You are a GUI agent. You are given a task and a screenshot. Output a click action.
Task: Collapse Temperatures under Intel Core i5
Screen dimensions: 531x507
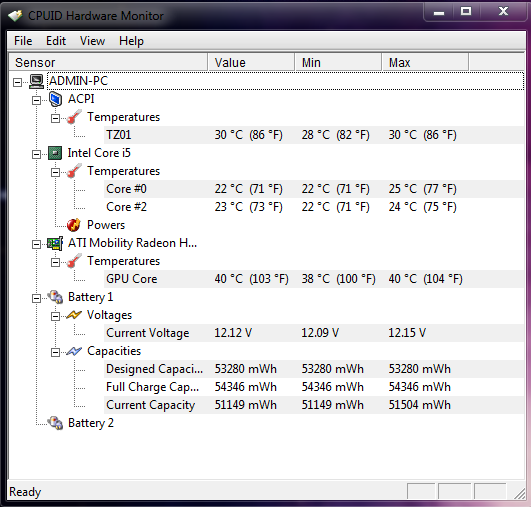pos(55,172)
